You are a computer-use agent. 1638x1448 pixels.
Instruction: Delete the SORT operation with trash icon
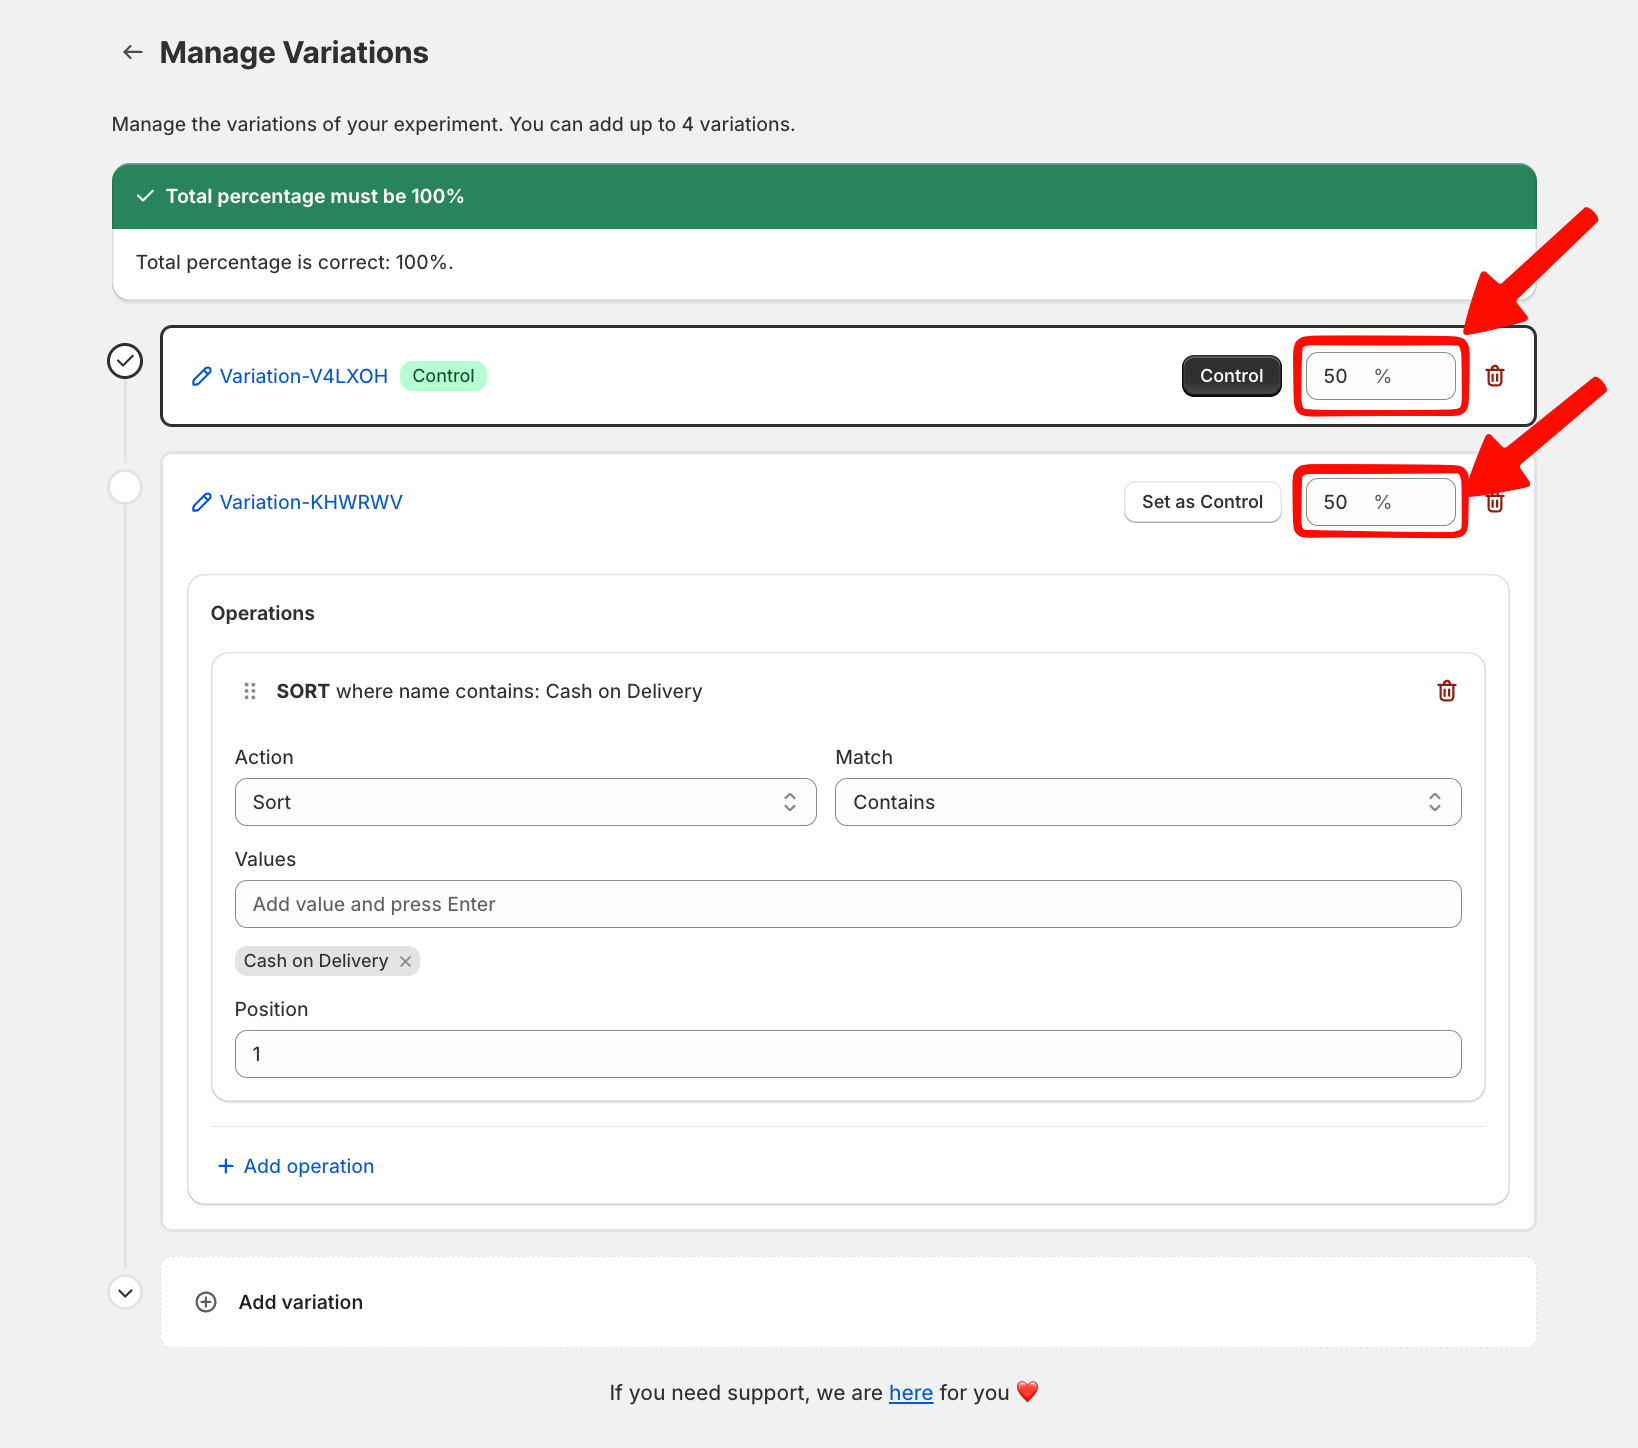tap(1446, 691)
